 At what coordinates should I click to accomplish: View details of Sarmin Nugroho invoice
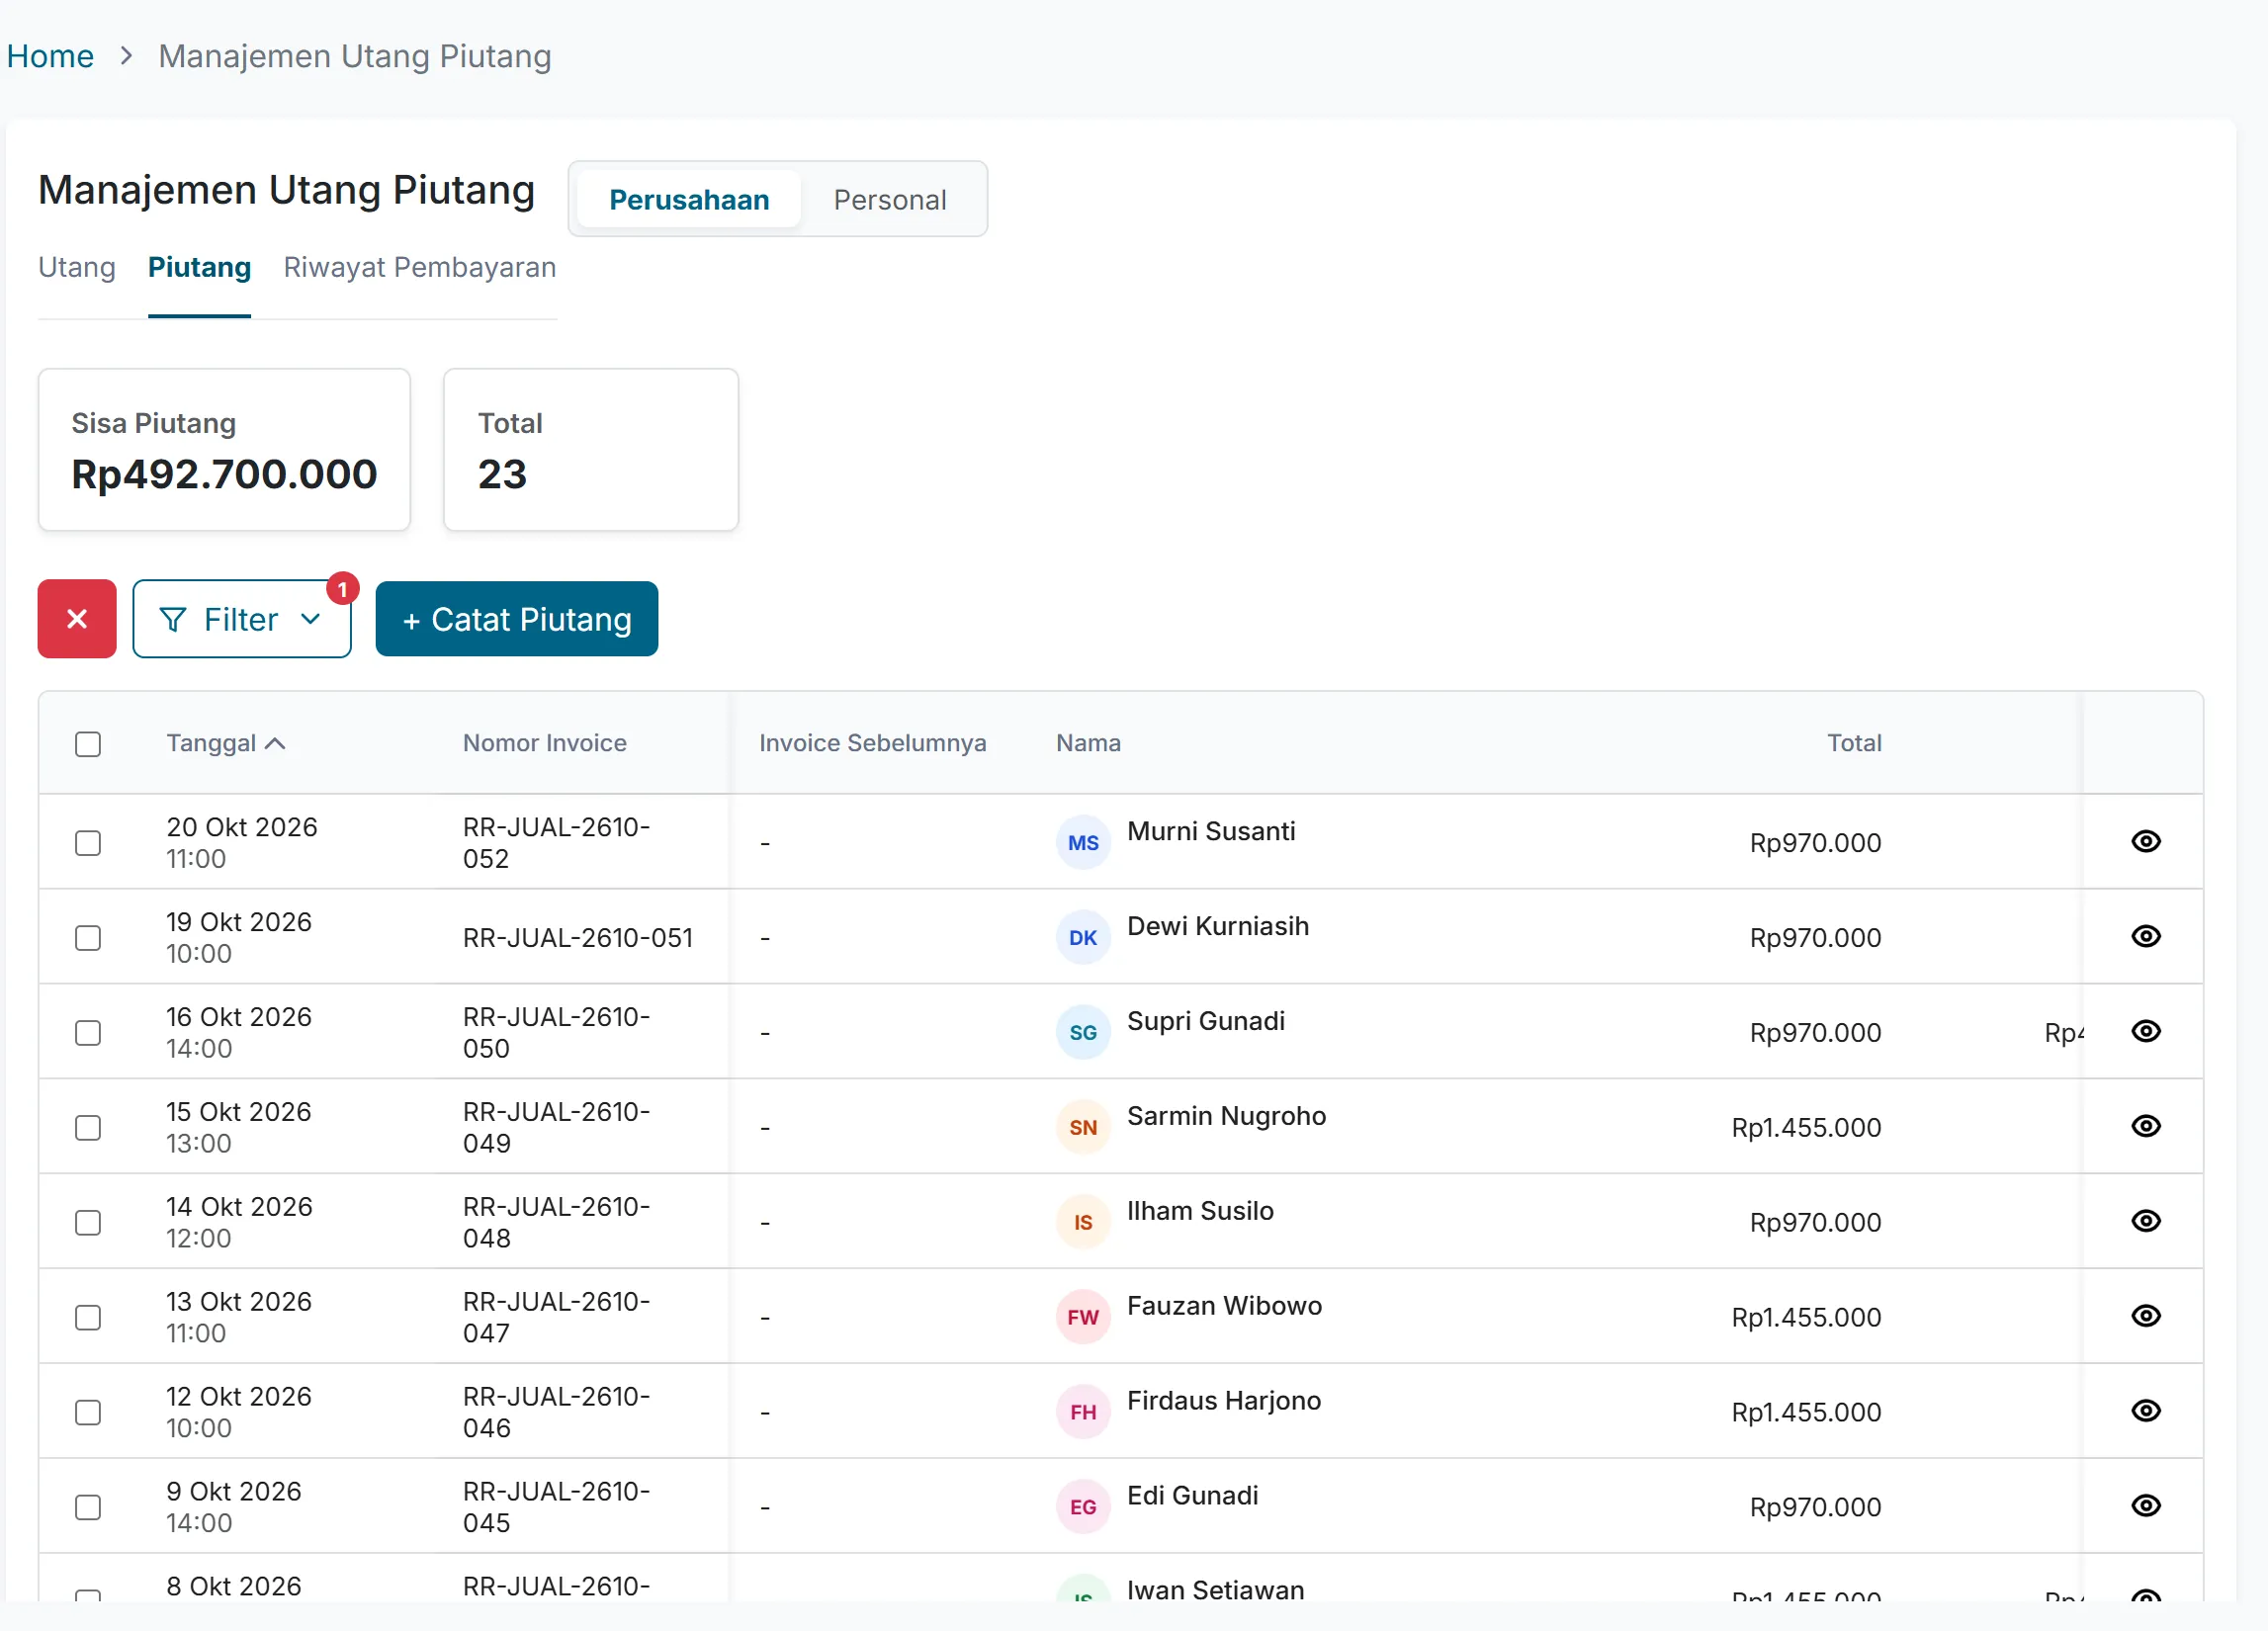(x=2145, y=1126)
